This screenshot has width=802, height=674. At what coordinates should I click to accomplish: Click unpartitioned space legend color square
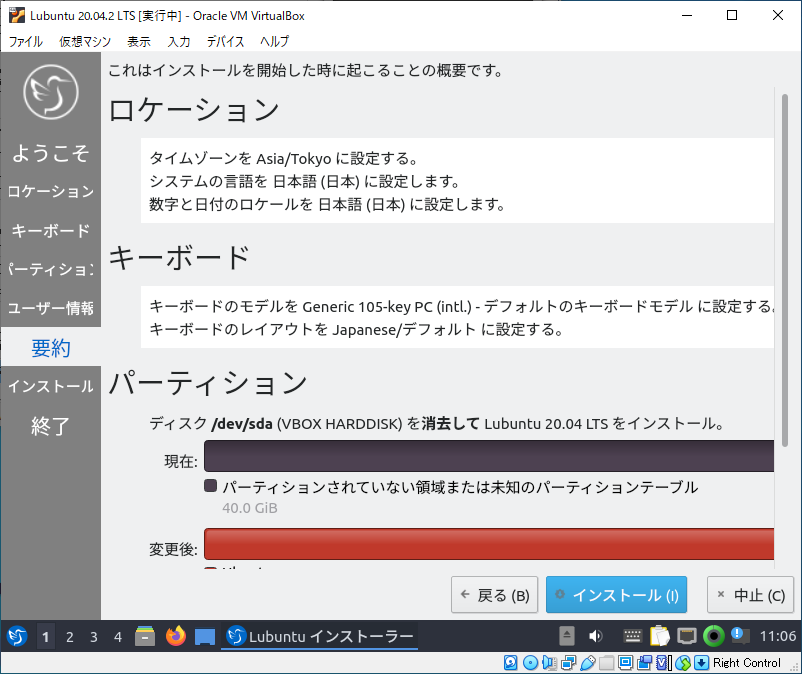coord(210,486)
